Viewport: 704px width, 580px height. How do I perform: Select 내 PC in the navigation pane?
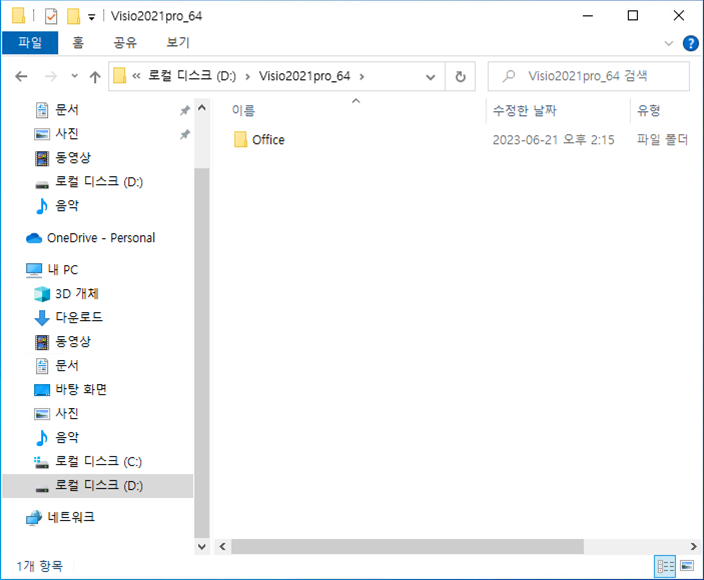point(52,270)
